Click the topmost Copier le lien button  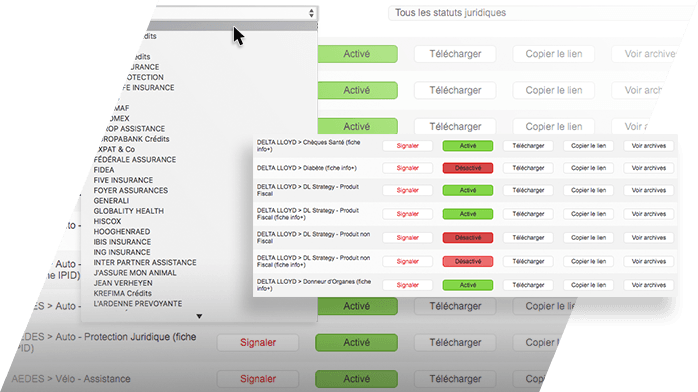click(x=554, y=54)
